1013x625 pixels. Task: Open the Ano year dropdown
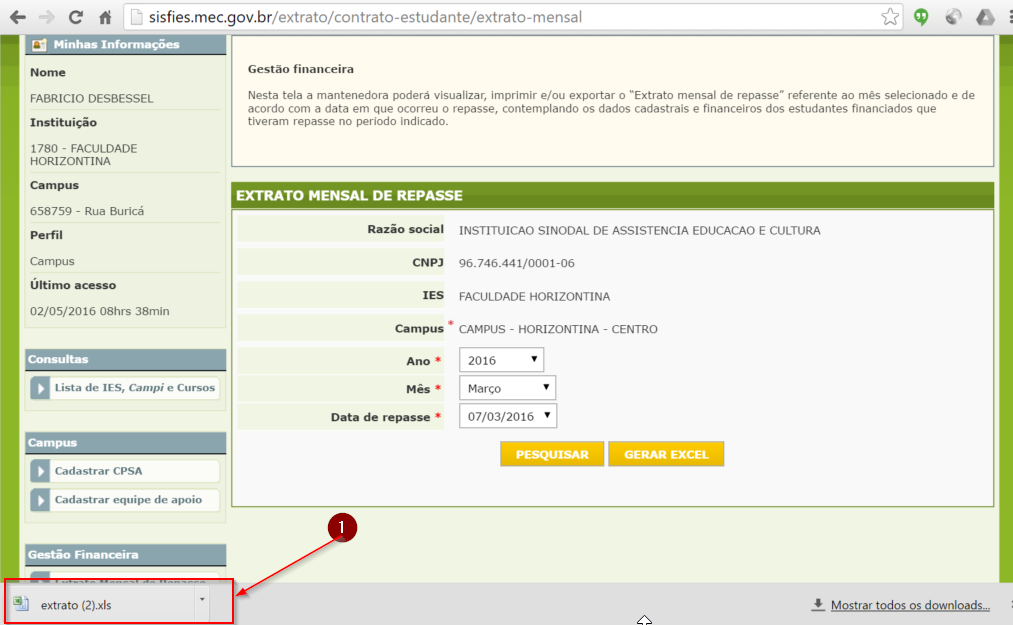(x=501, y=360)
